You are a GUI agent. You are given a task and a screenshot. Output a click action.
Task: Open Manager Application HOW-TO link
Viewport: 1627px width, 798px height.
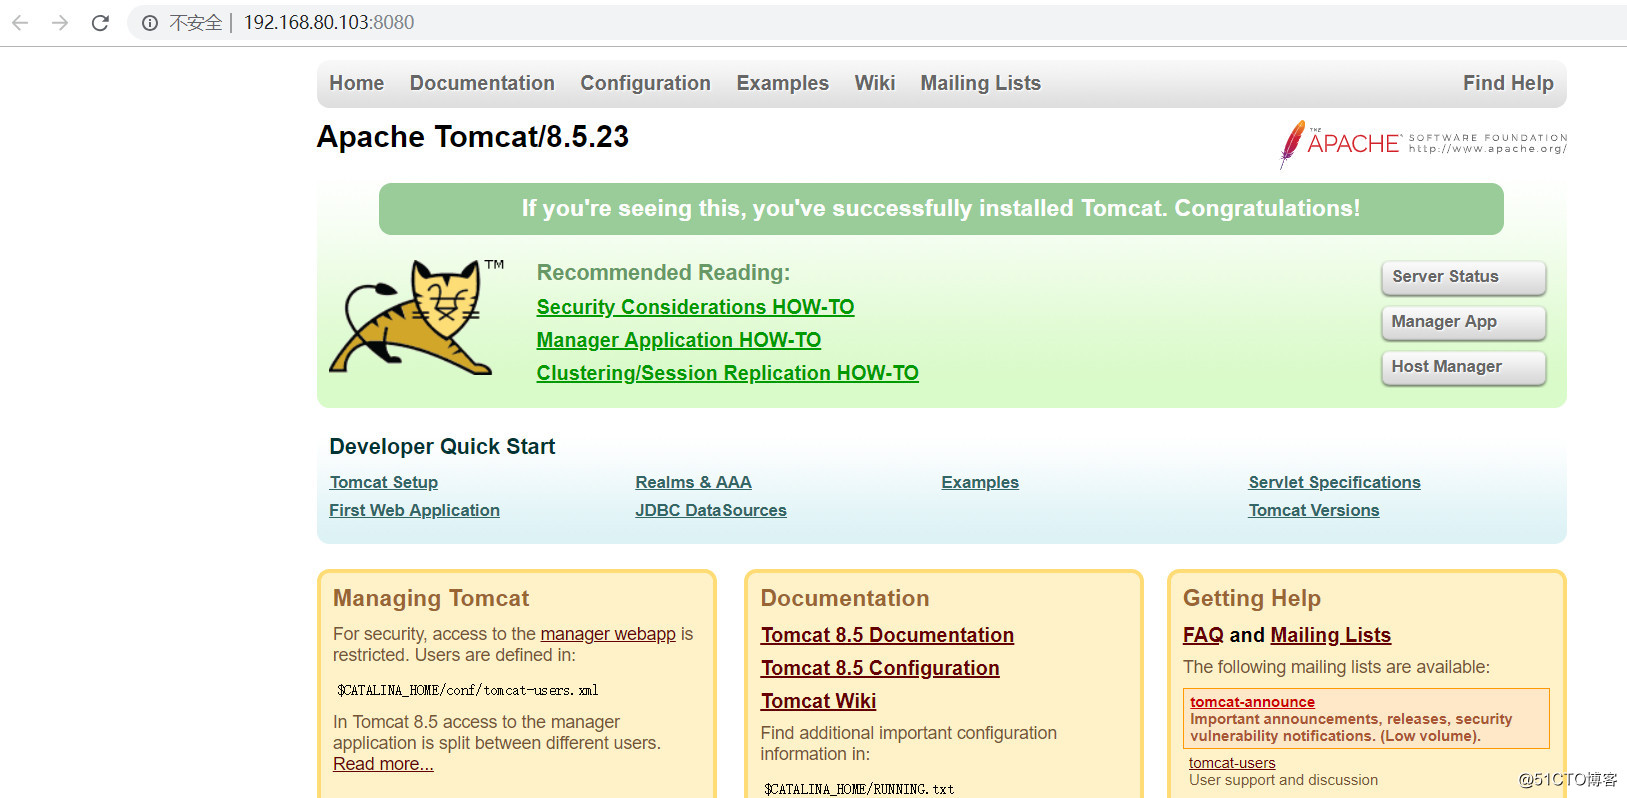pyautogui.click(x=679, y=340)
